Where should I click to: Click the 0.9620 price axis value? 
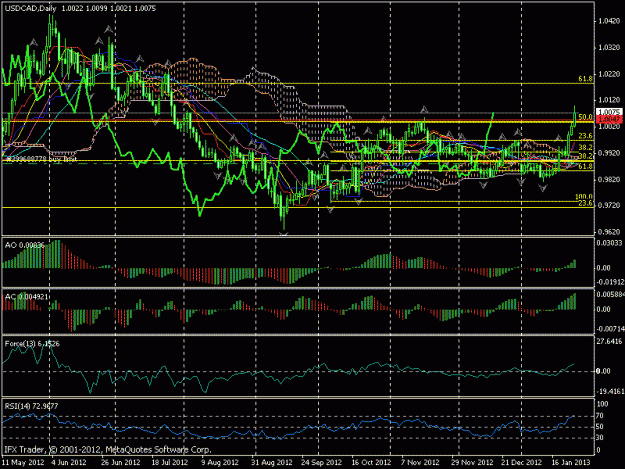(609, 232)
